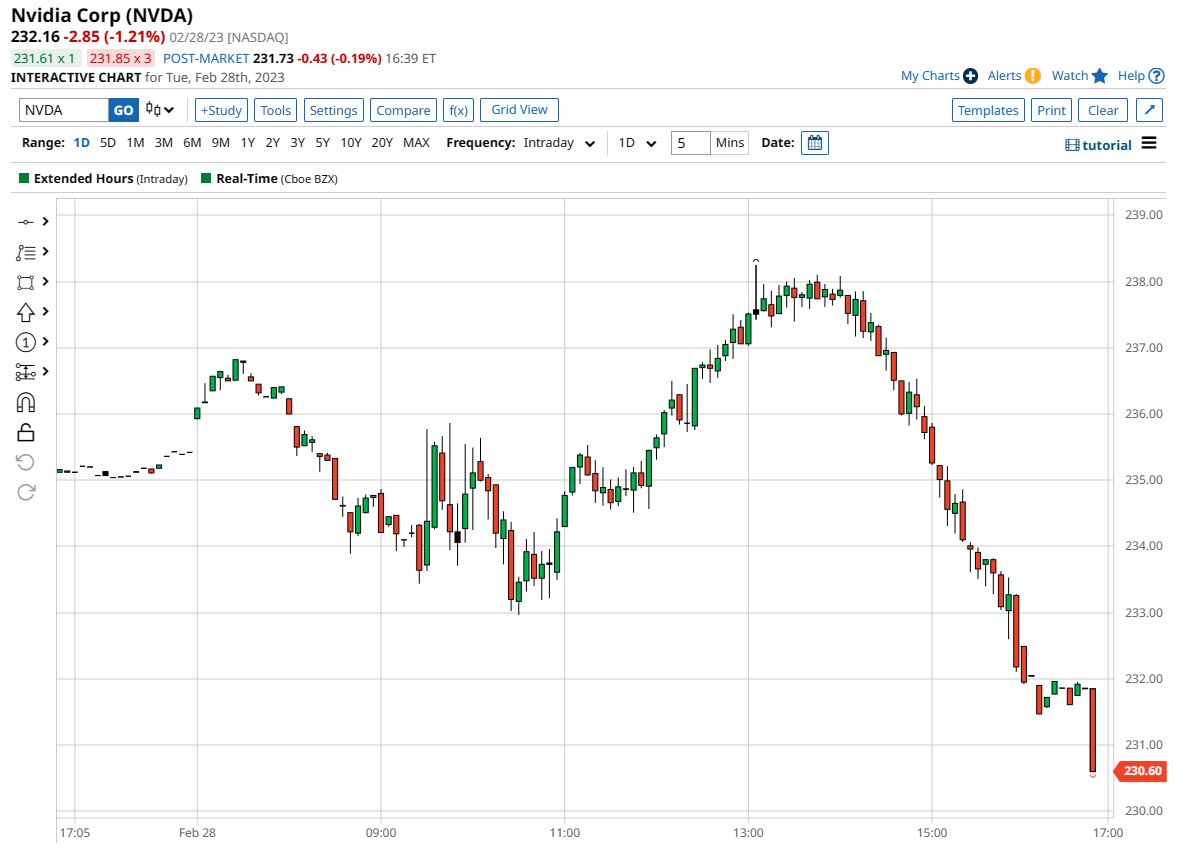Select the 6M range
Viewport: 1189px width, 854px height.
tap(192, 143)
